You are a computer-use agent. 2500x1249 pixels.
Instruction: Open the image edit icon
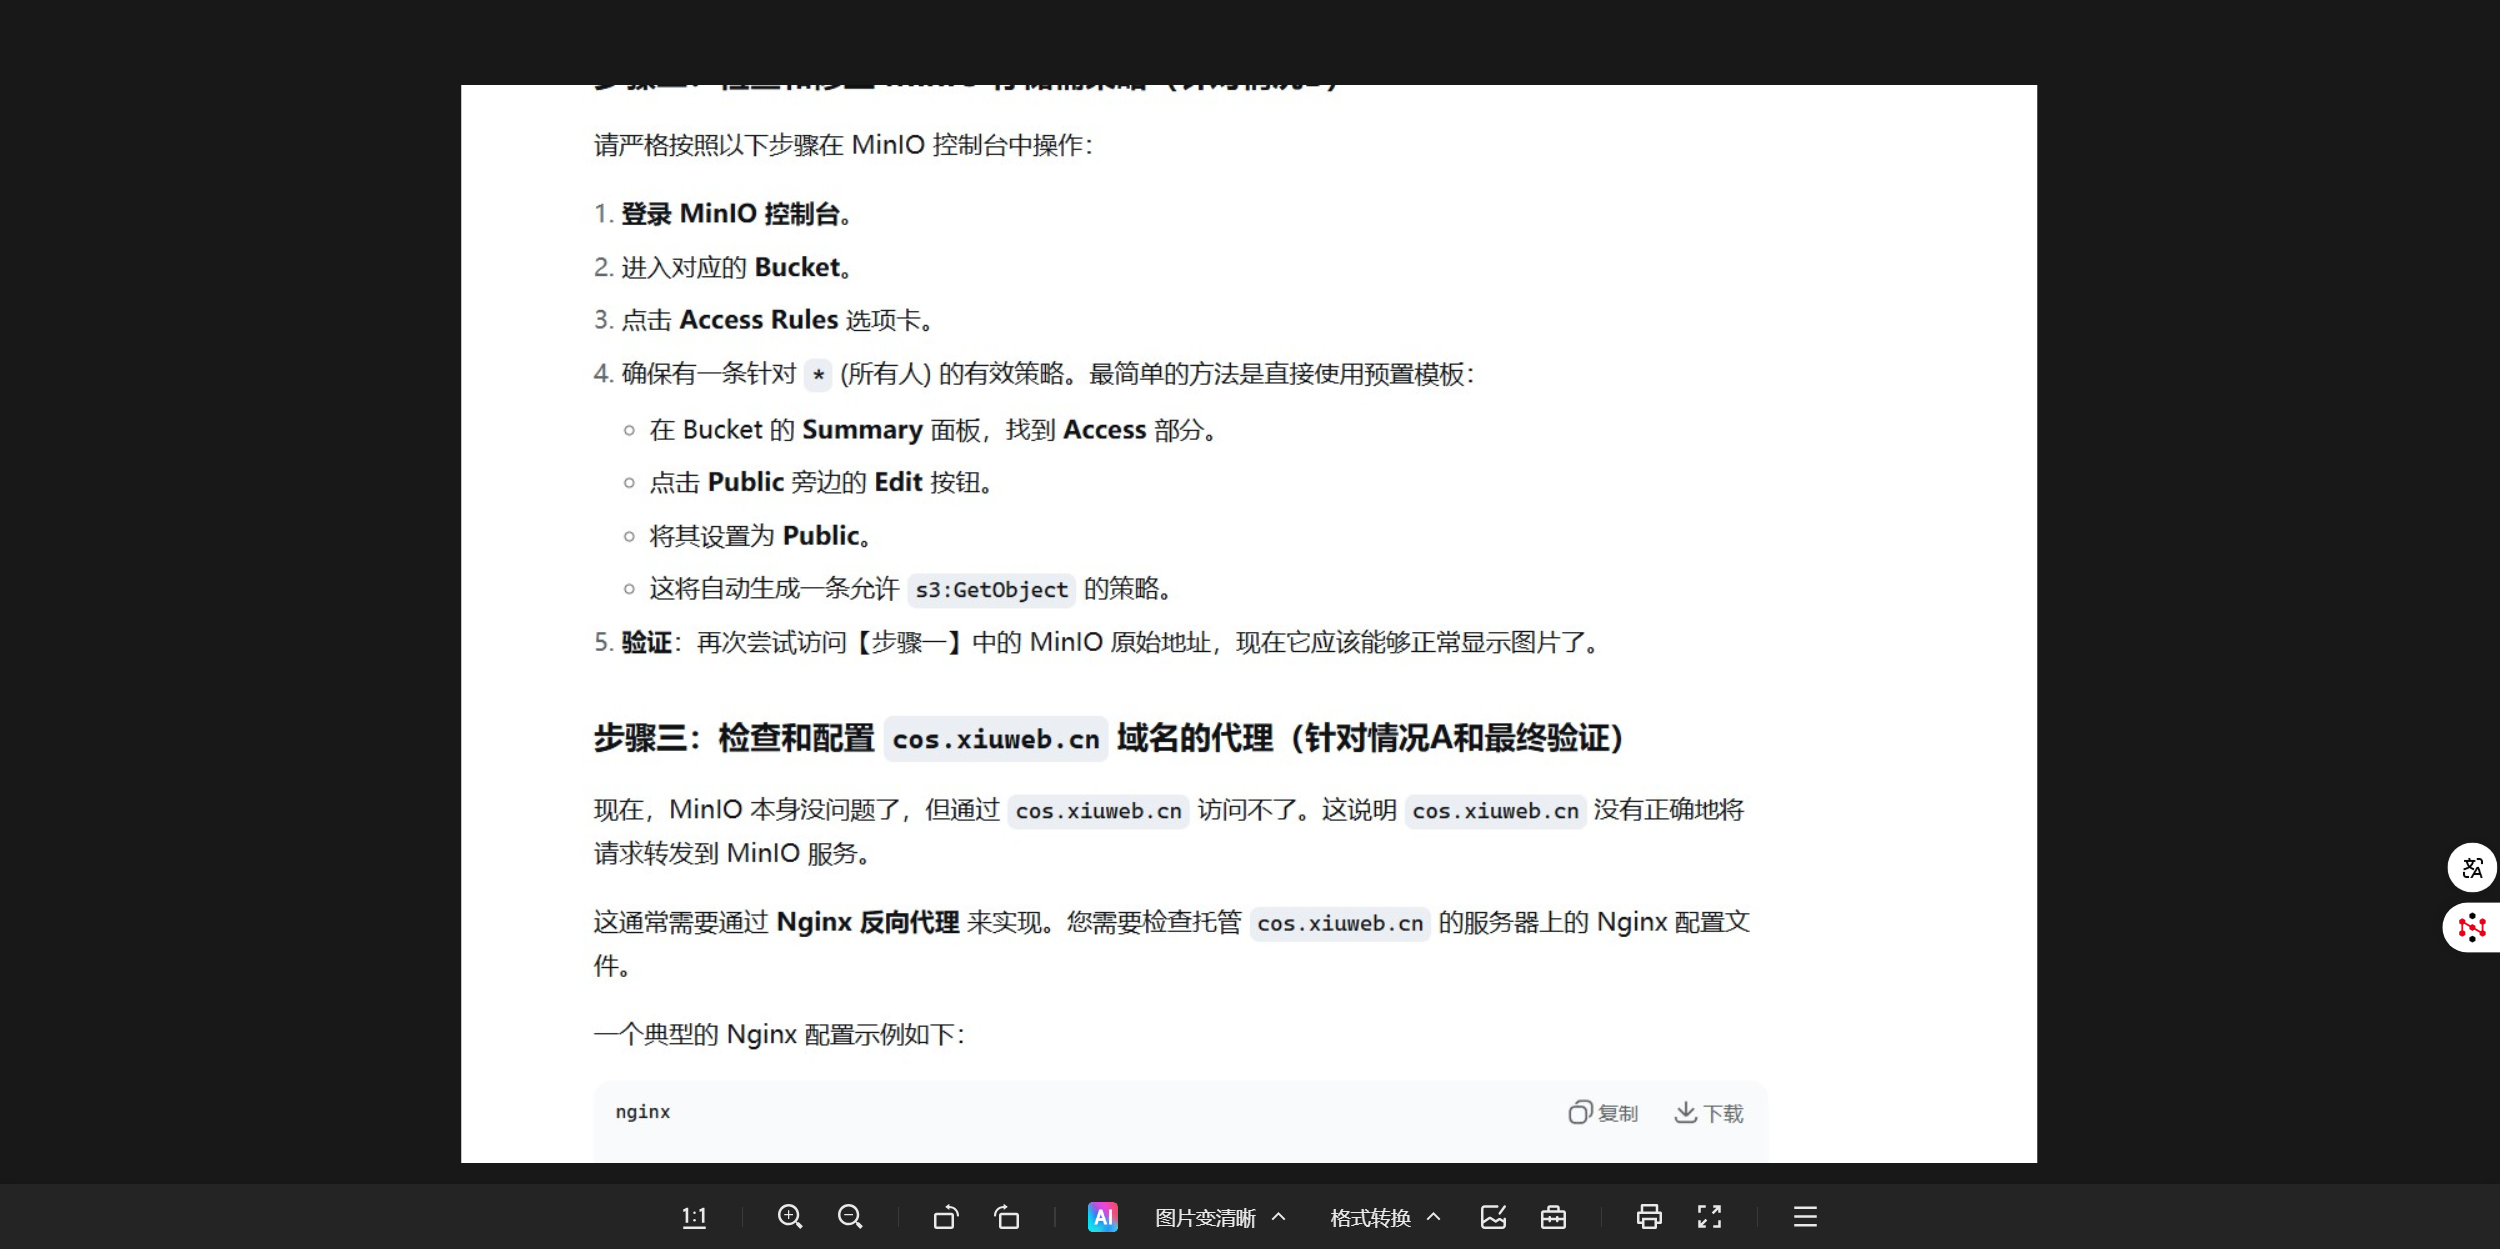point(1493,1217)
